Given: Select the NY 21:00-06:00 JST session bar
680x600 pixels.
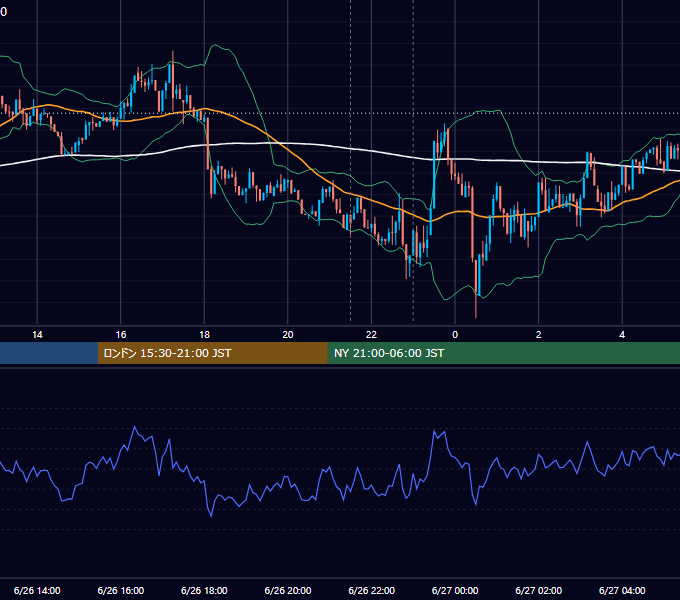Looking at the screenshot, I should [503, 353].
